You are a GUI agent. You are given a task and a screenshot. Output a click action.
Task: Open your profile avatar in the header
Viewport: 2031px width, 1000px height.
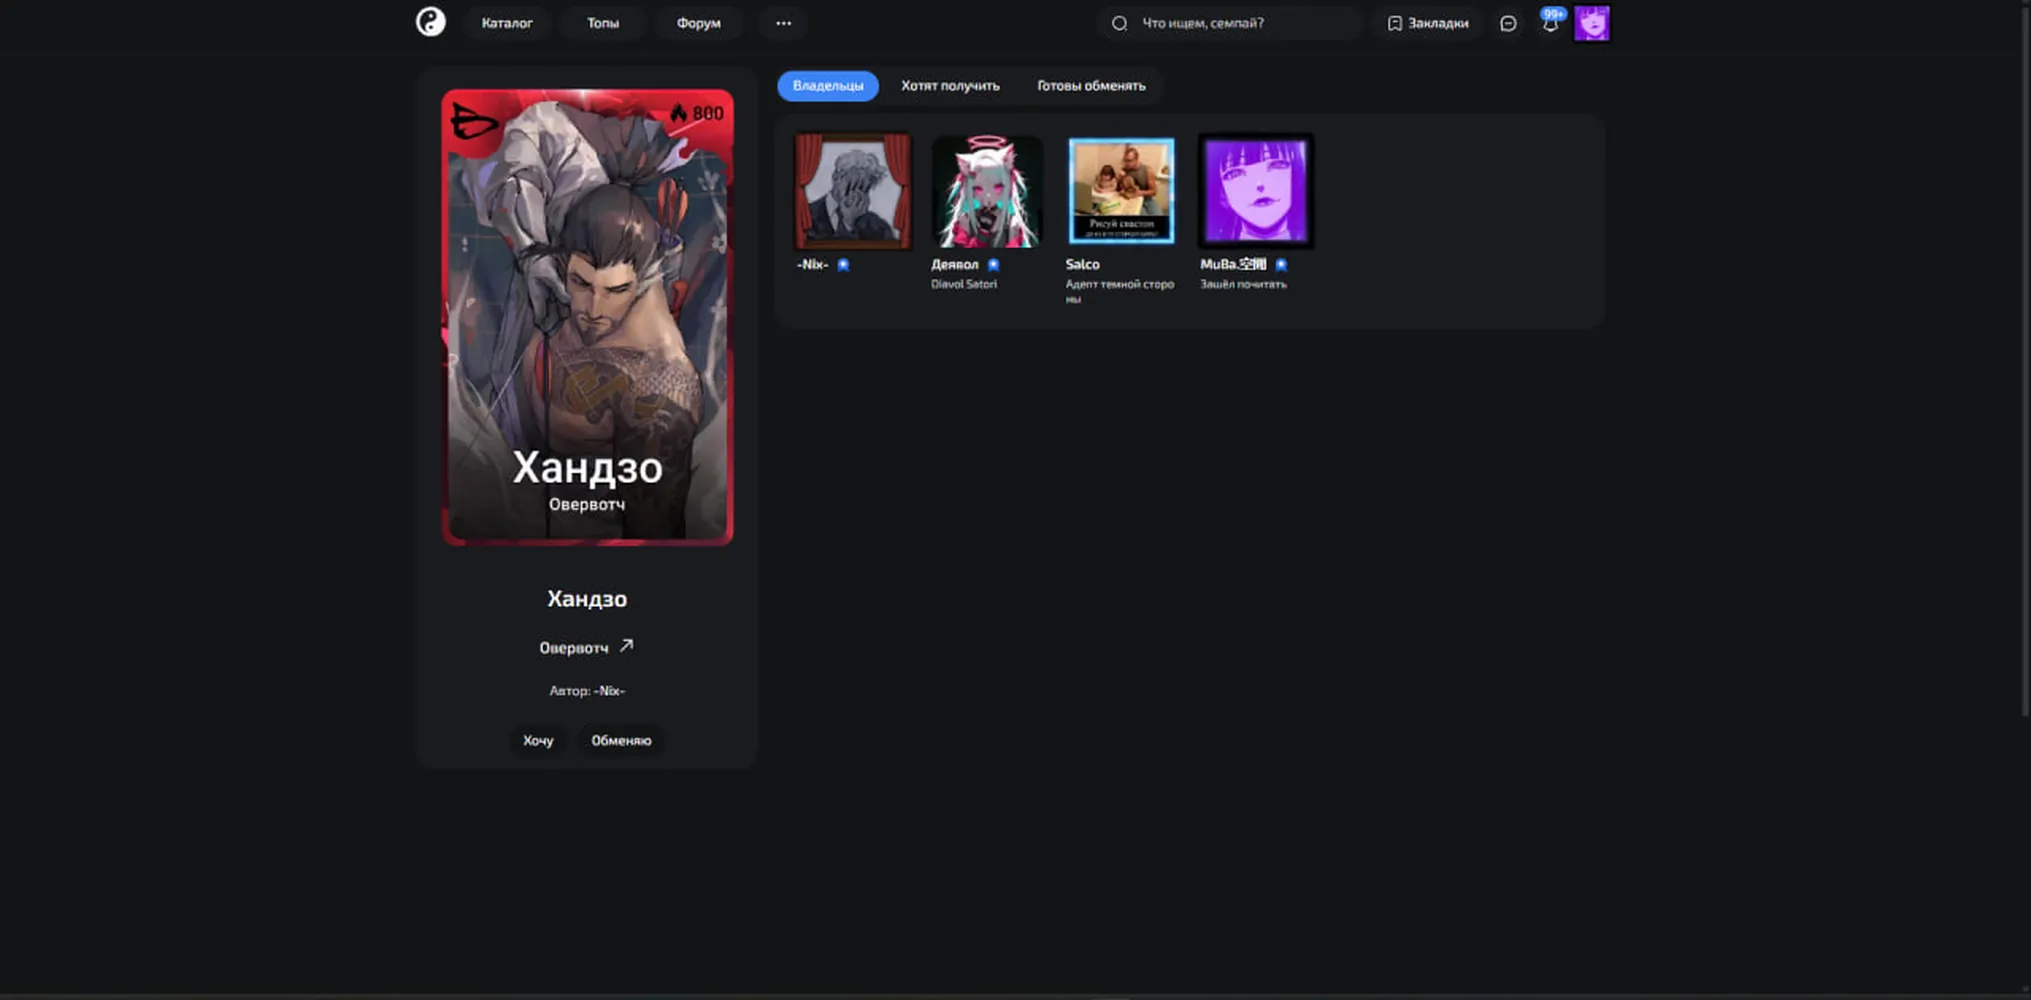pyautogui.click(x=1592, y=23)
